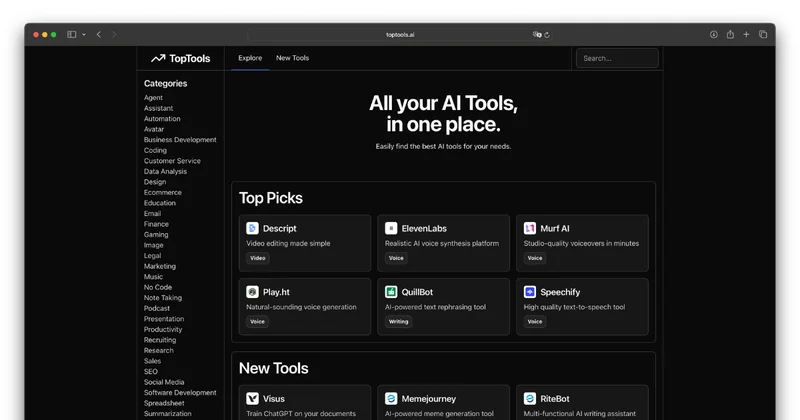Screen dimensions: 800x420
Task: Select the Ecommerce category
Action: coord(162,192)
